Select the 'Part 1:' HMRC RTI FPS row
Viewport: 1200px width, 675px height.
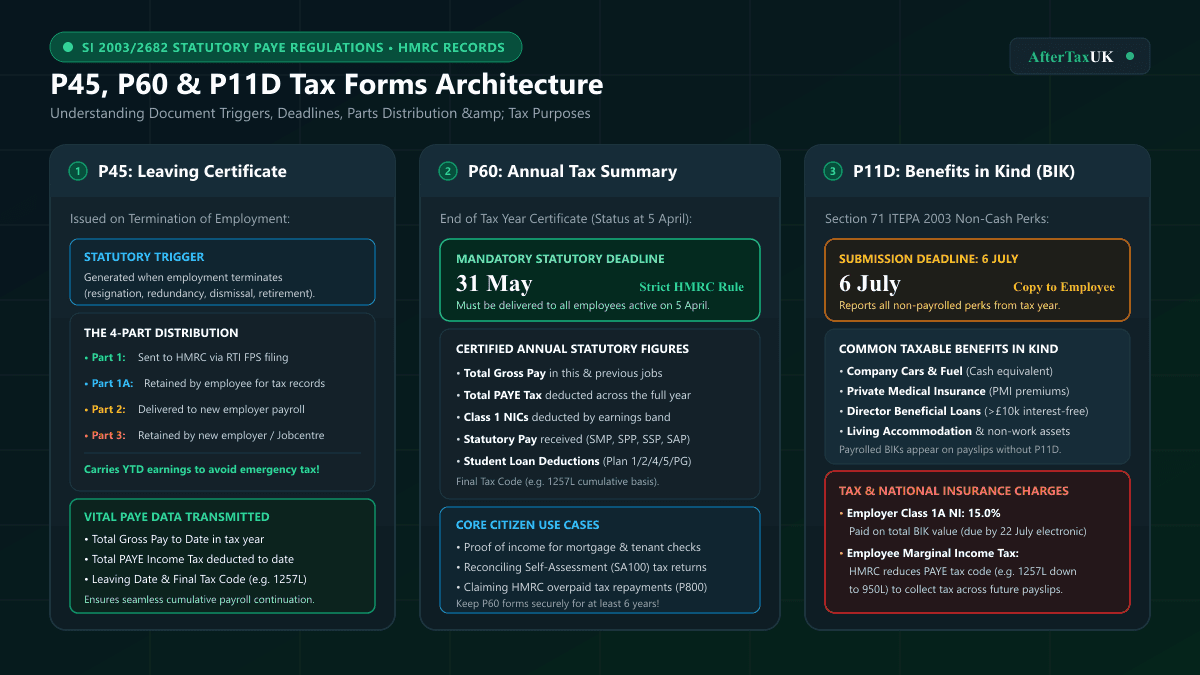tap(186, 357)
